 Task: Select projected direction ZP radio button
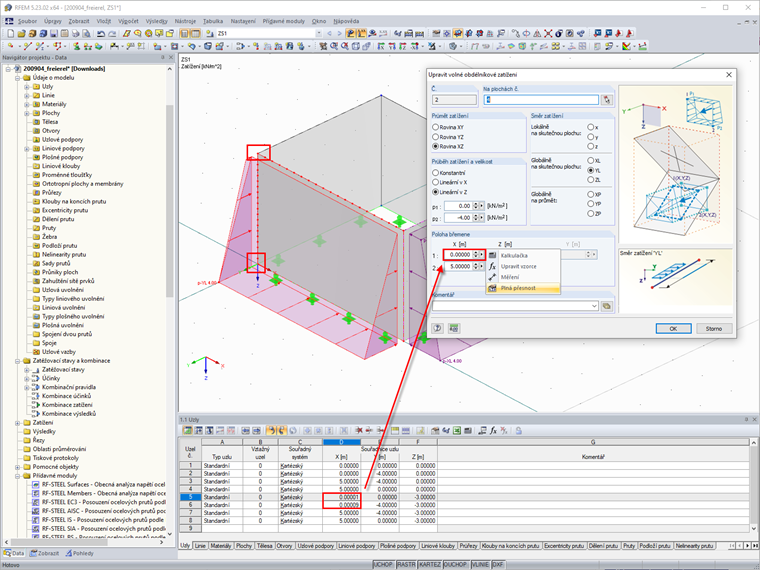click(x=590, y=213)
